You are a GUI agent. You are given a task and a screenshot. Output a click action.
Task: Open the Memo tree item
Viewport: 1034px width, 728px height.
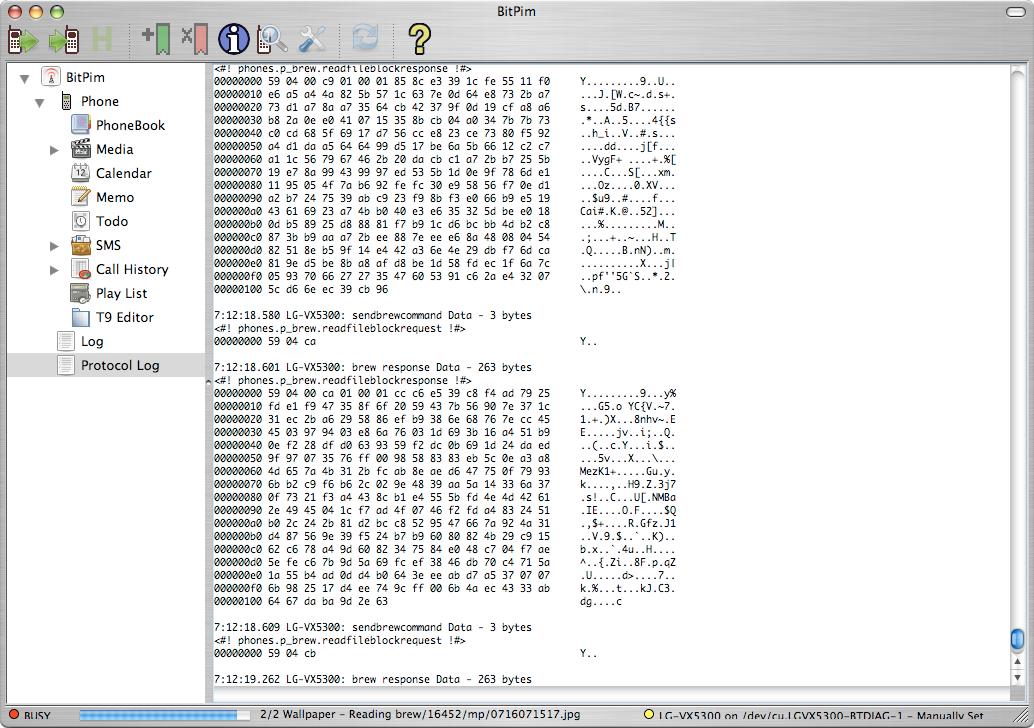pos(115,197)
